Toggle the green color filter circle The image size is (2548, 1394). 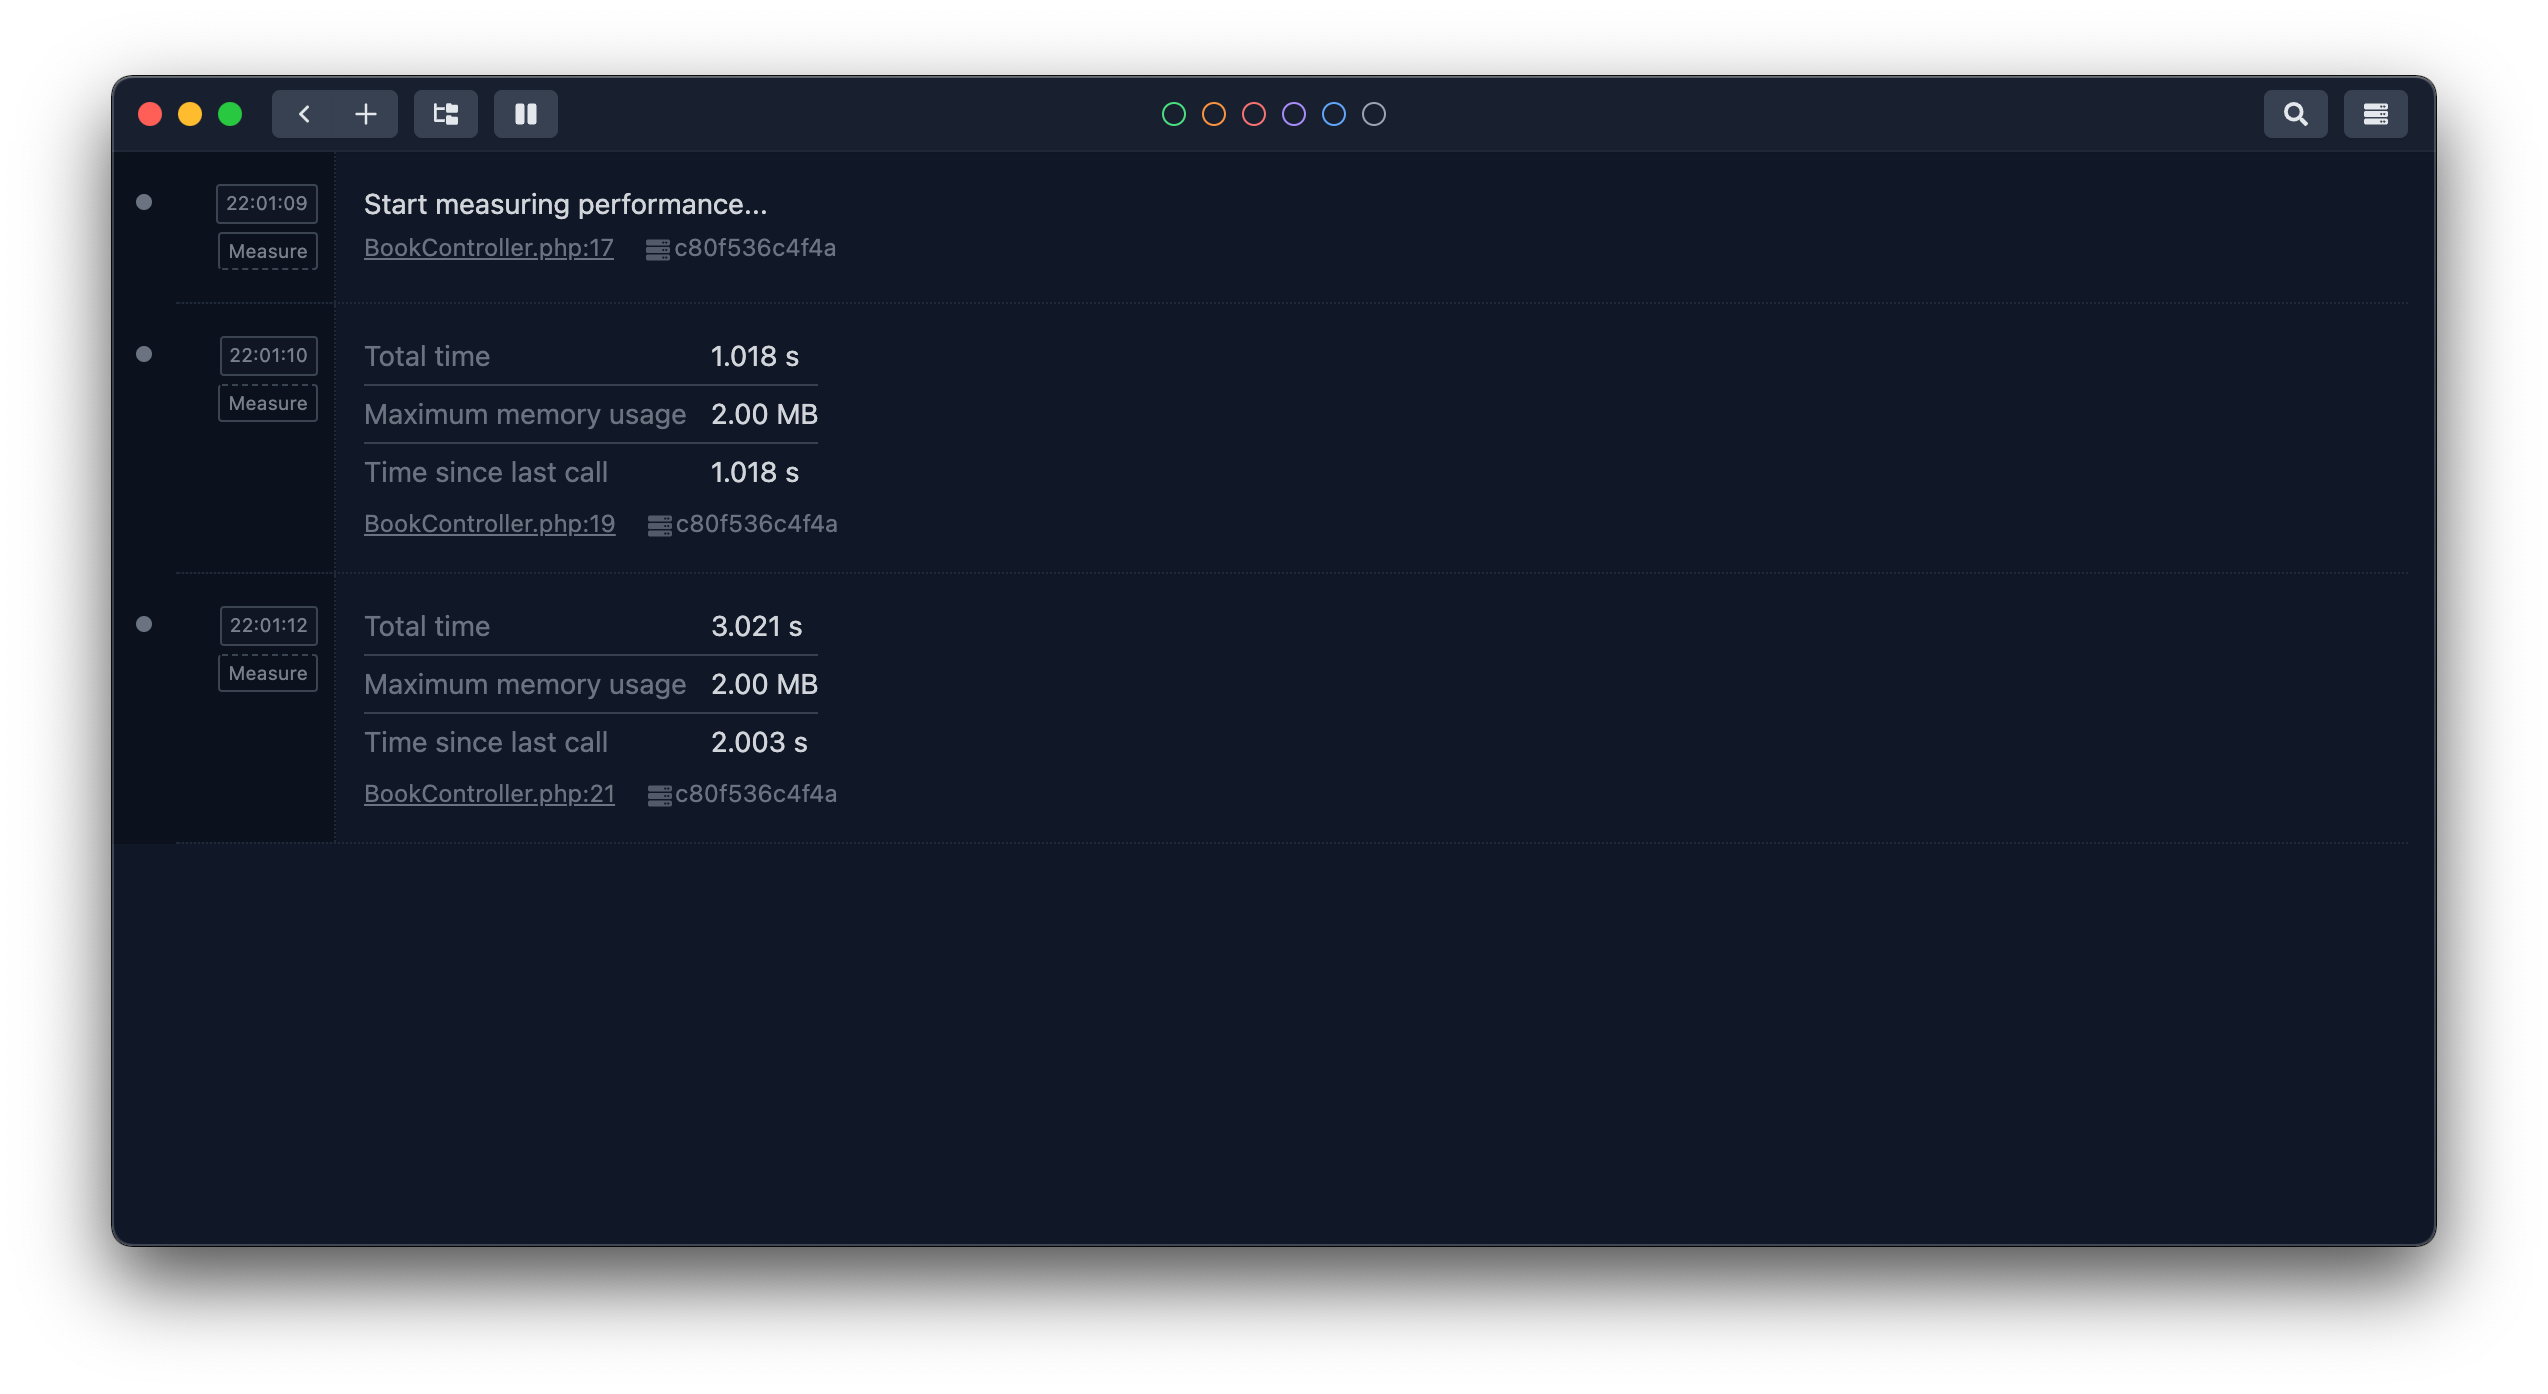pos(1175,114)
